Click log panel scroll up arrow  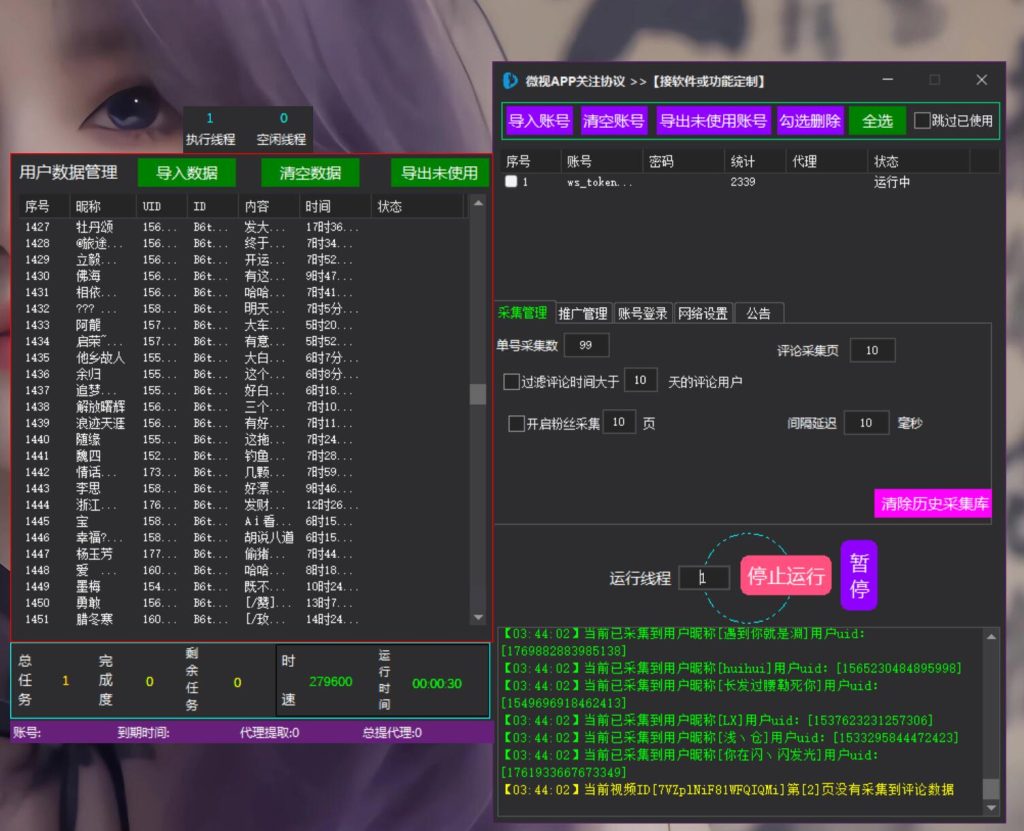click(x=991, y=636)
